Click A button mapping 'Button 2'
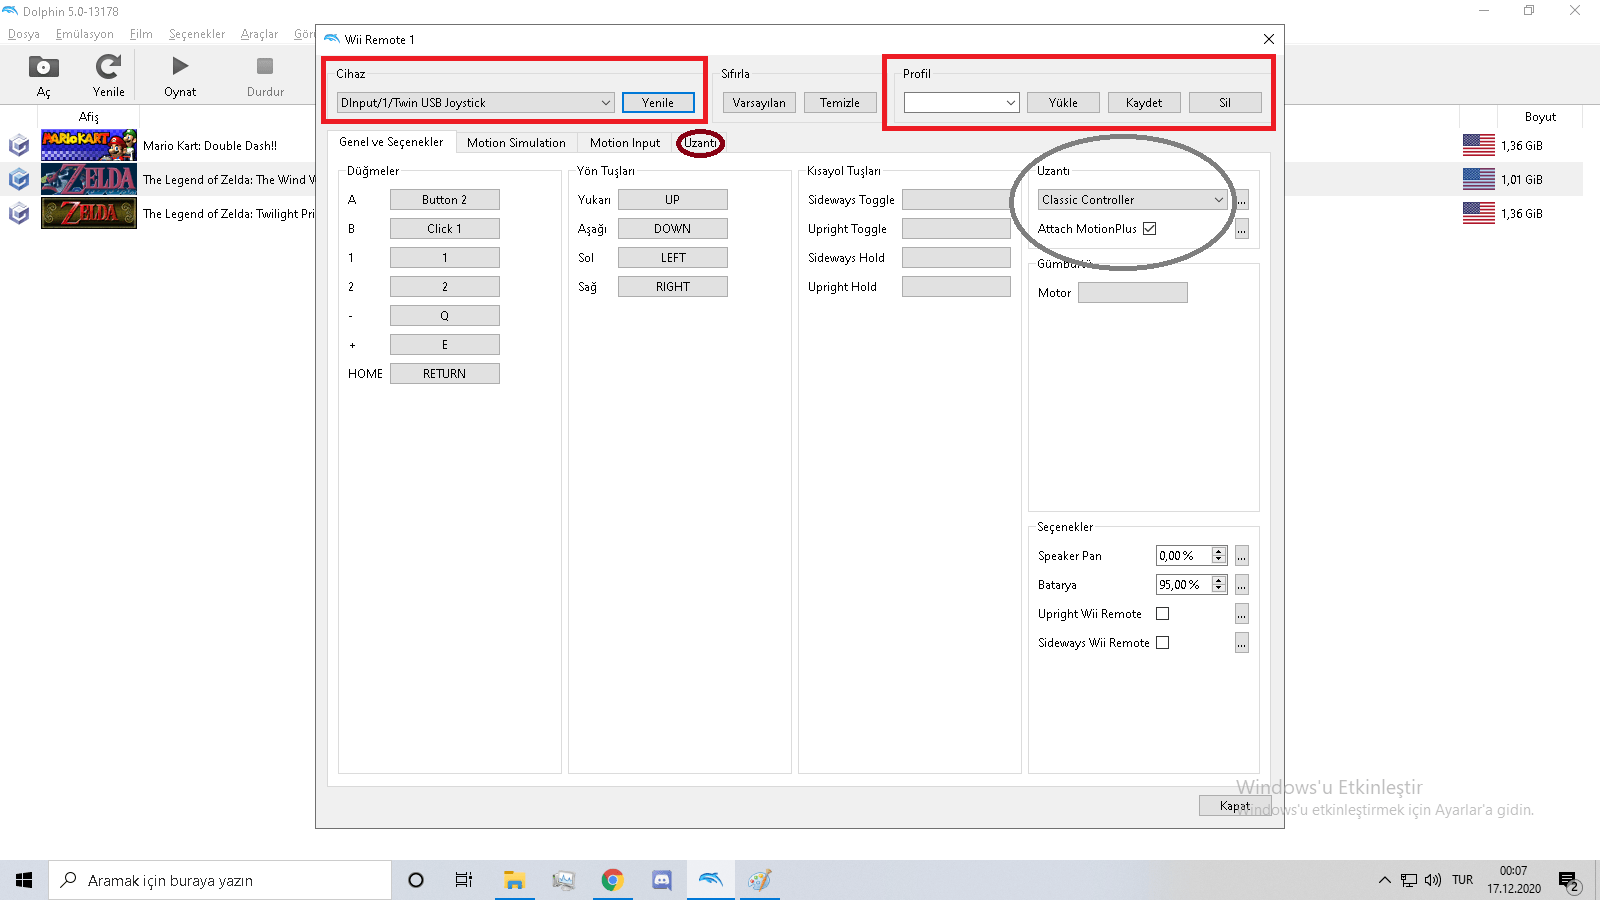 tap(445, 200)
